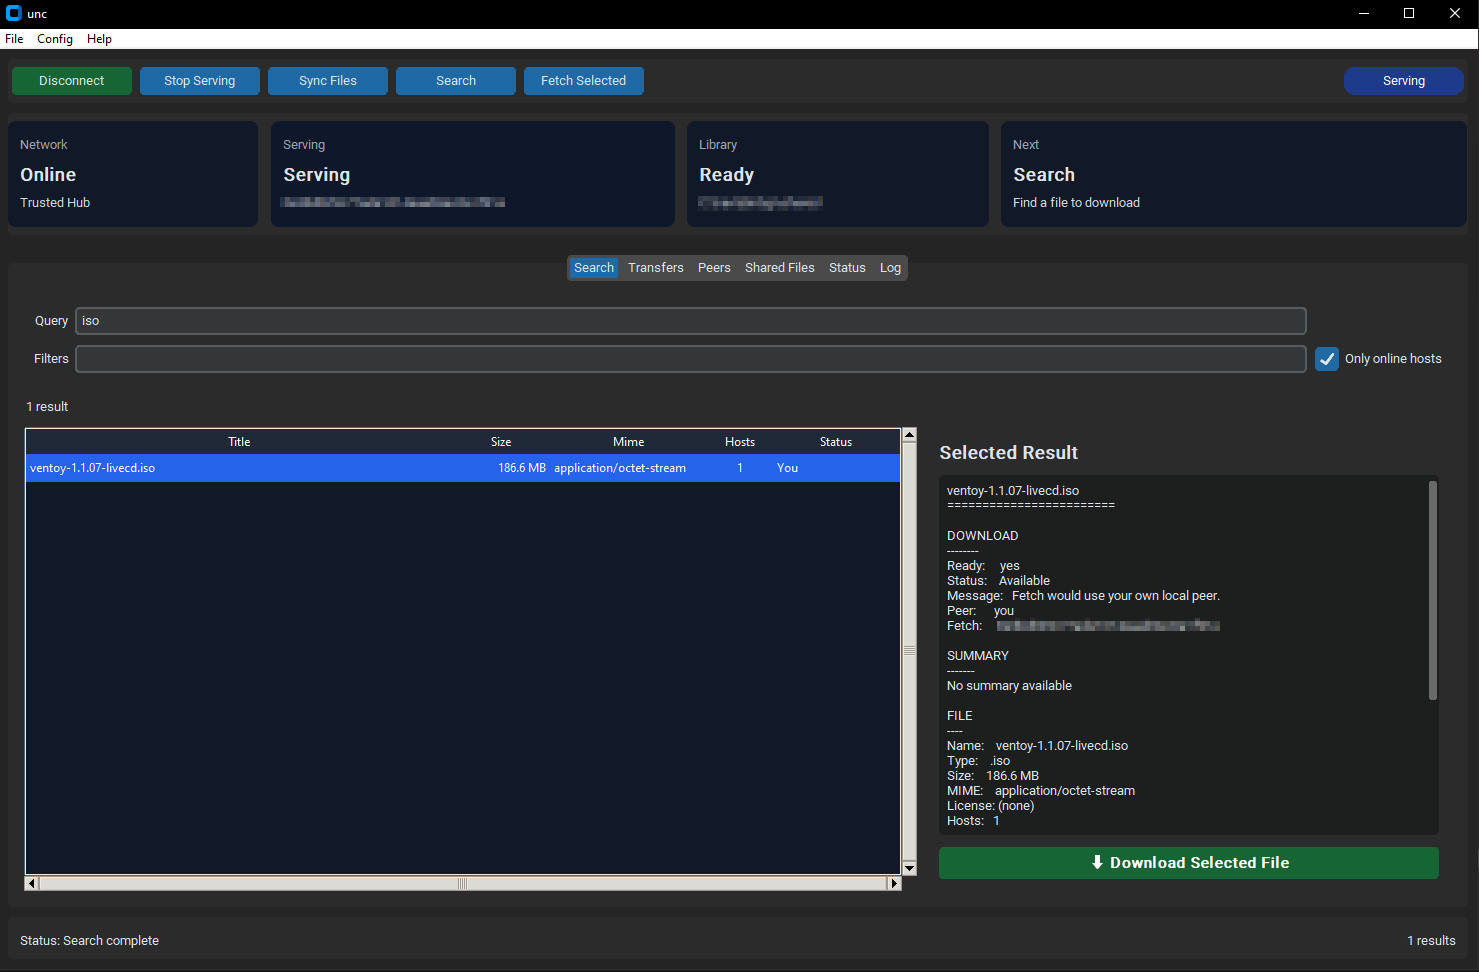Click the Stop Serving button
Viewport: 1479px width, 972px height.
[200, 81]
